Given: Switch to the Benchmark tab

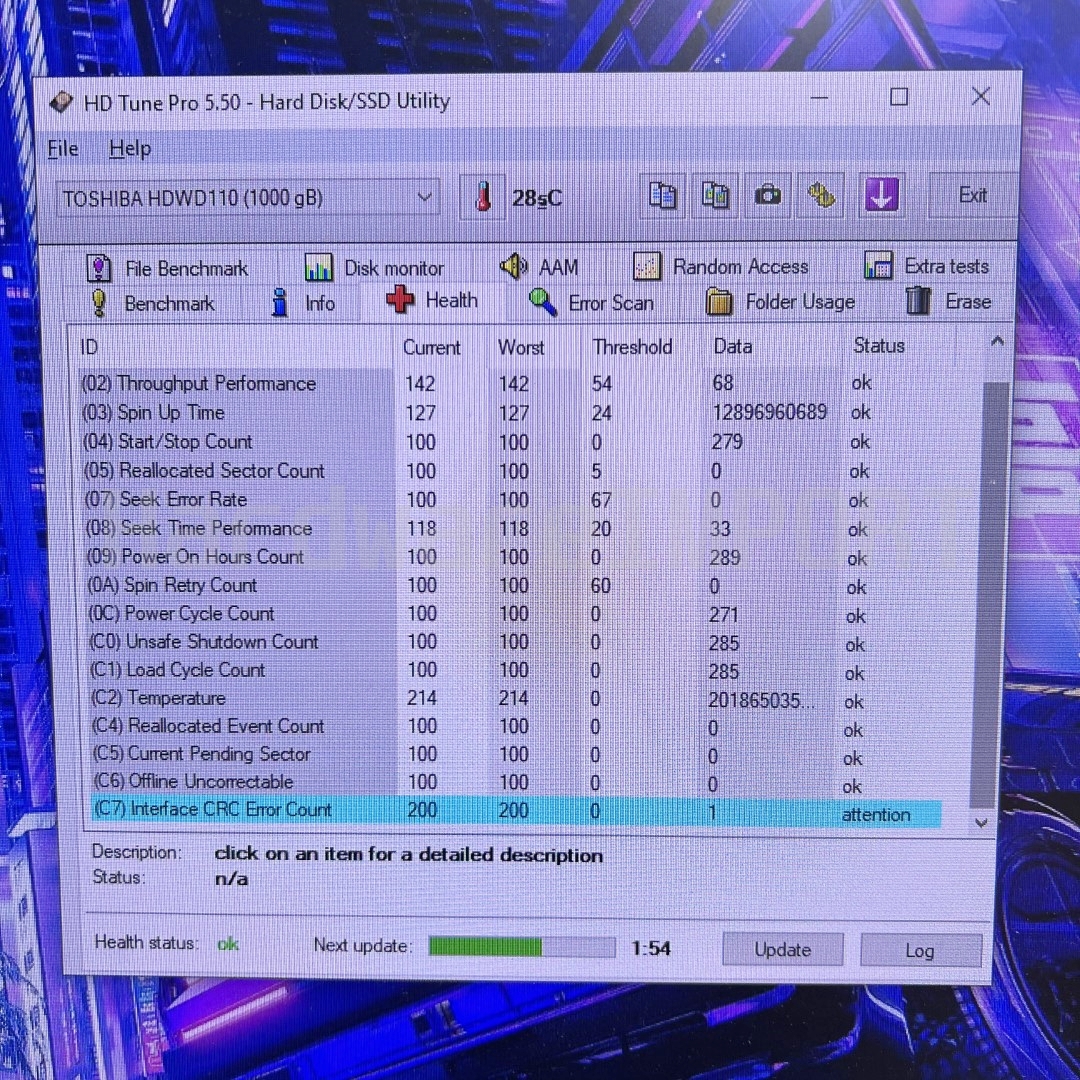Looking at the screenshot, I should (154, 303).
